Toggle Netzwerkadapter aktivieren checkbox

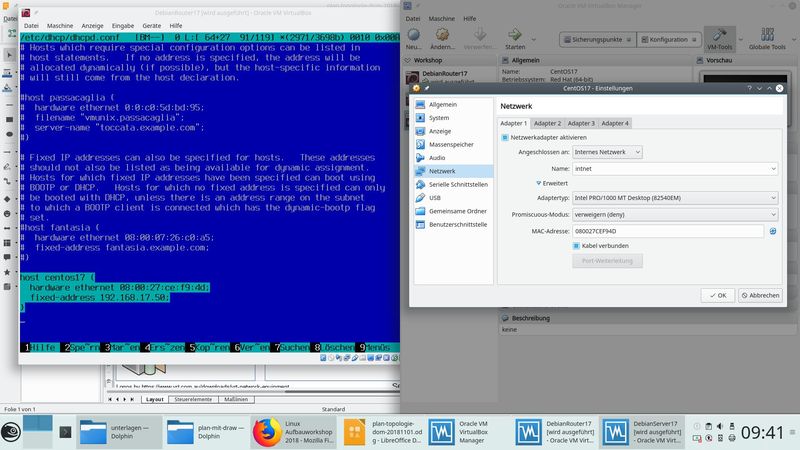point(505,137)
